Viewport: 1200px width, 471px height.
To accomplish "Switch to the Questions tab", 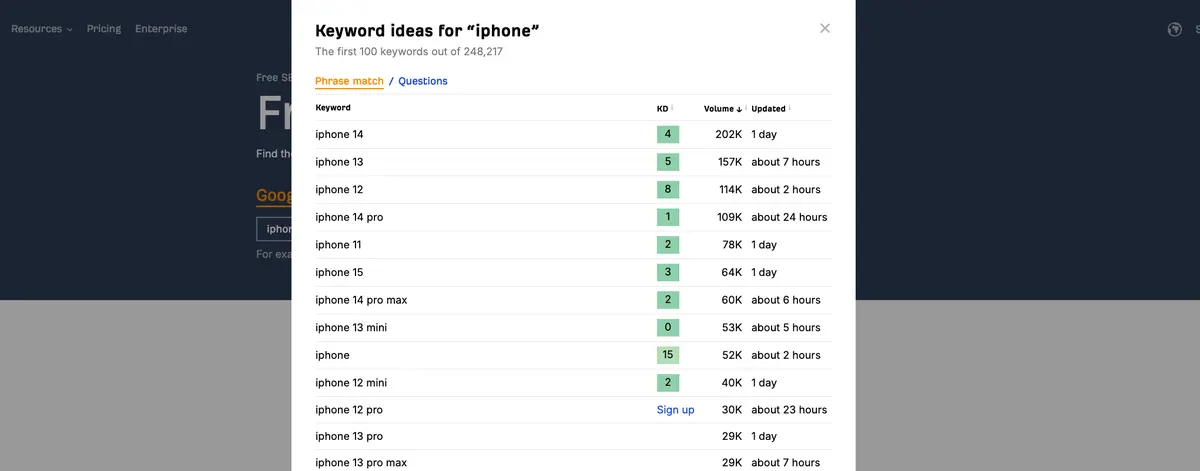I will coord(423,81).
